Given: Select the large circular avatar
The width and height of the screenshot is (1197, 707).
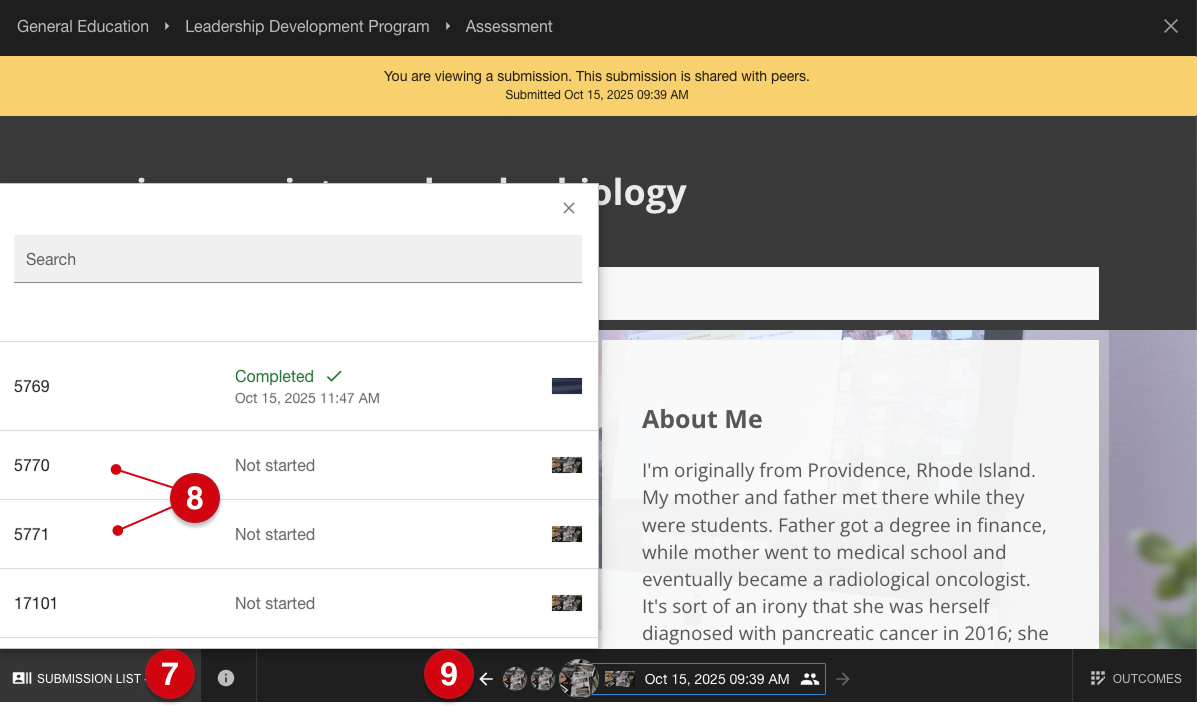Looking at the screenshot, I should 578,678.
